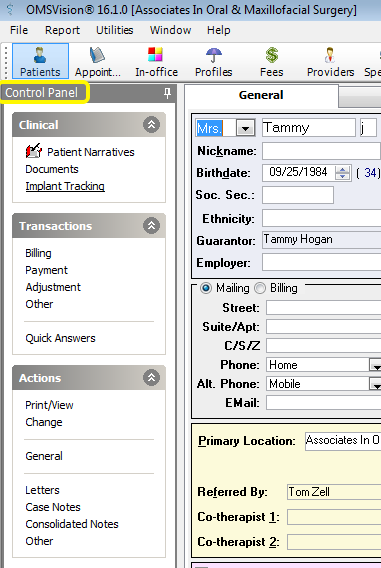
Task: Open the Implant Tracking link
Action: [65, 186]
